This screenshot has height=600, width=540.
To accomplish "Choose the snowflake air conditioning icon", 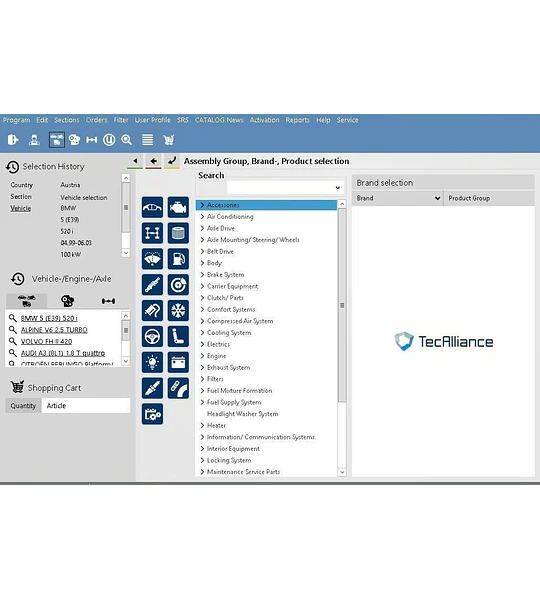I will click(x=178, y=311).
